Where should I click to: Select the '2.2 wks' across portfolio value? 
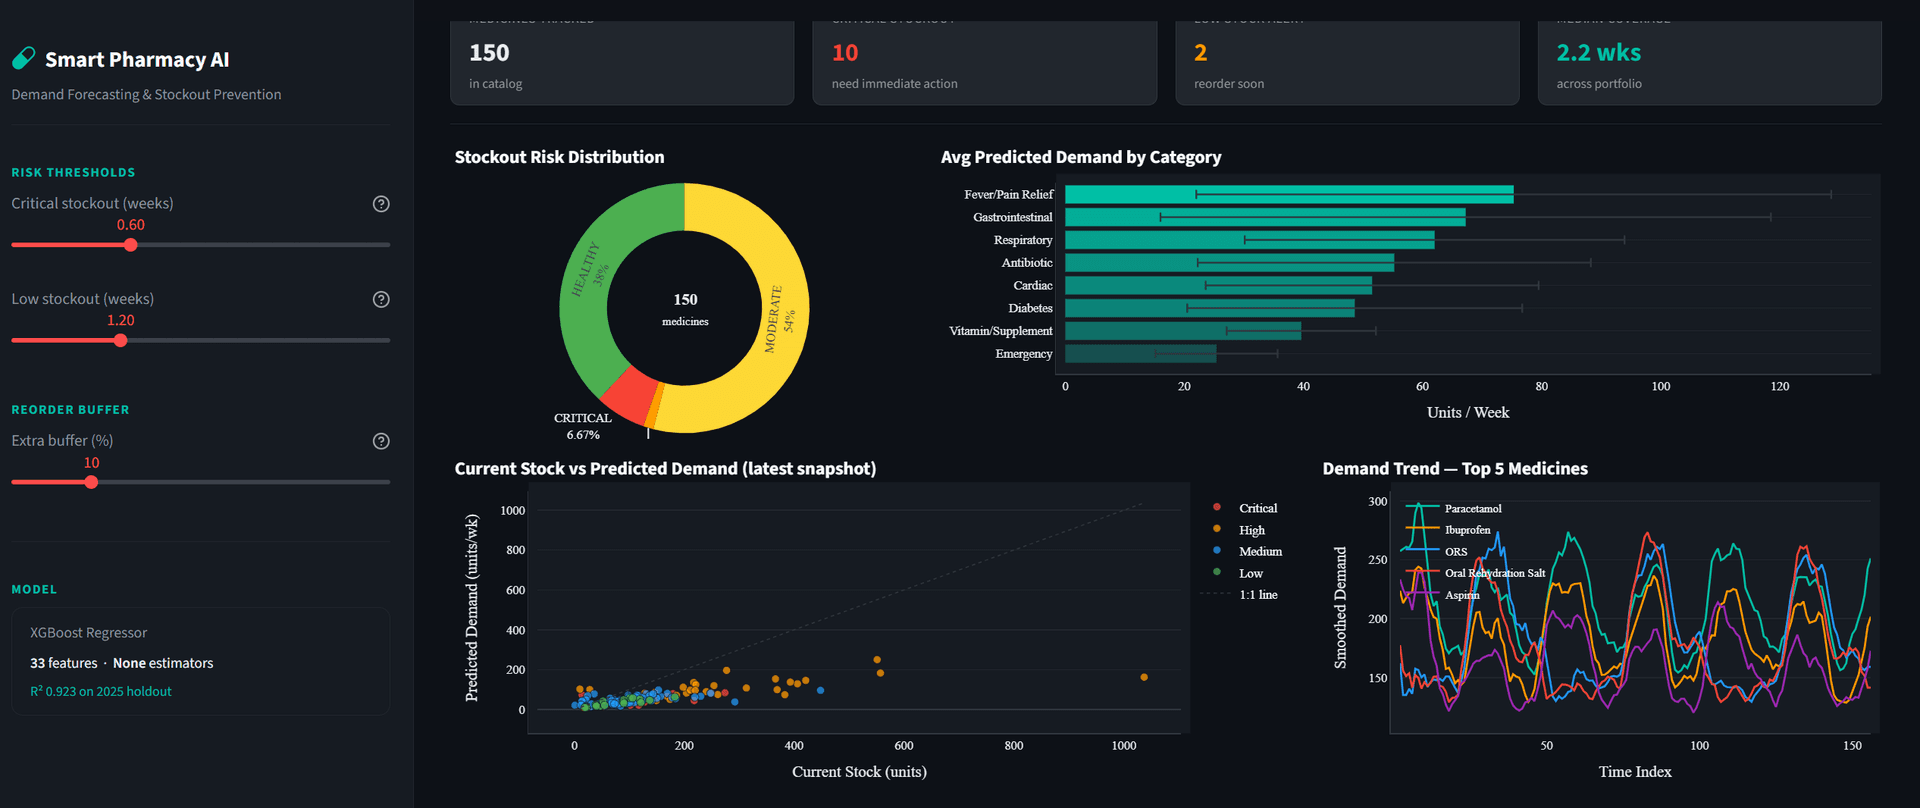1598,53
